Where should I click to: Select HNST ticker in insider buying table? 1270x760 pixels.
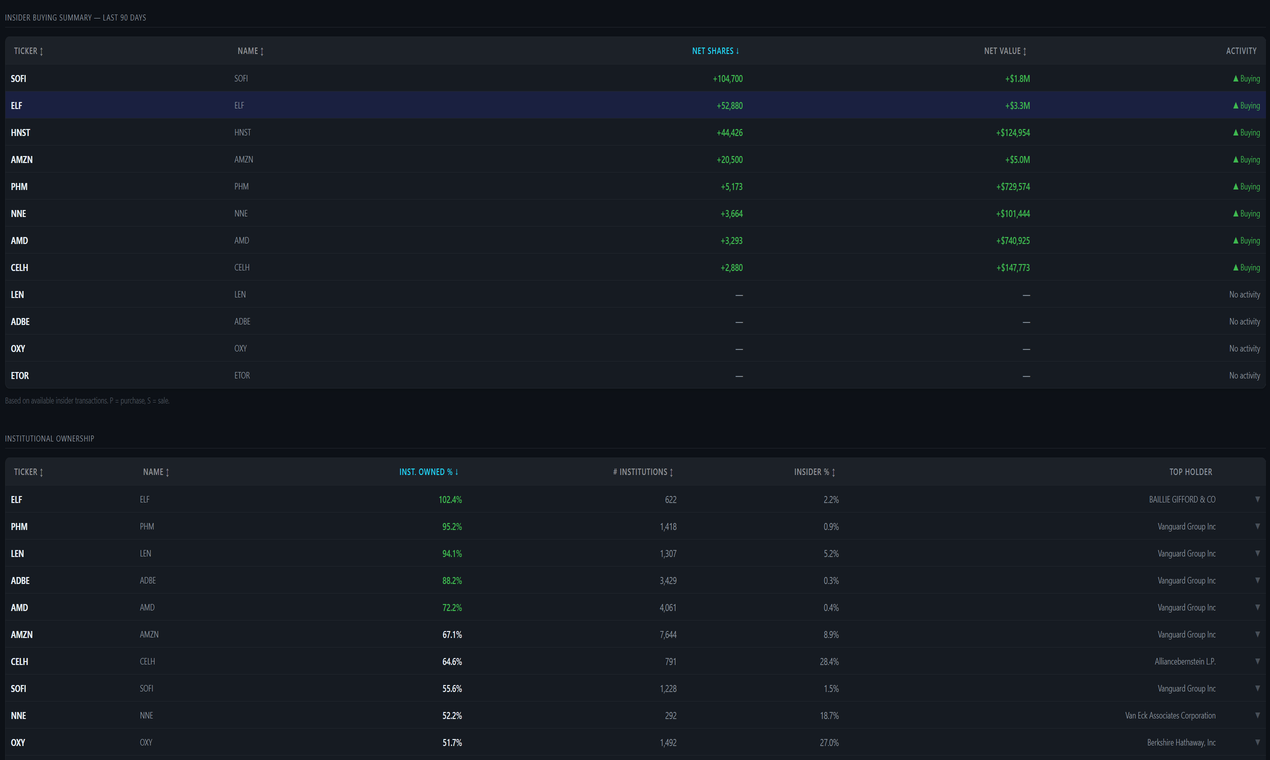(20, 132)
